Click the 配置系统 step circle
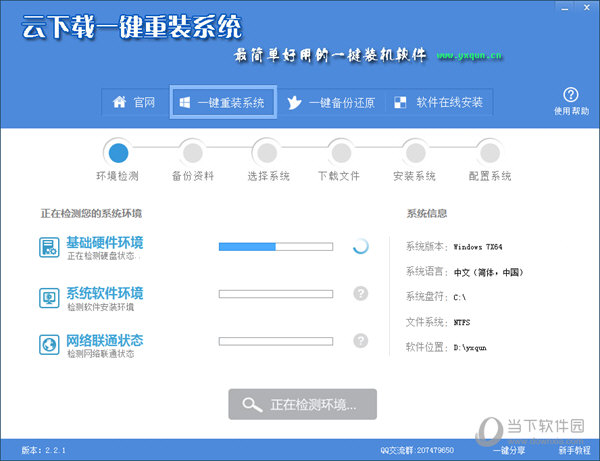 pyautogui.click(x=490, y=153)
